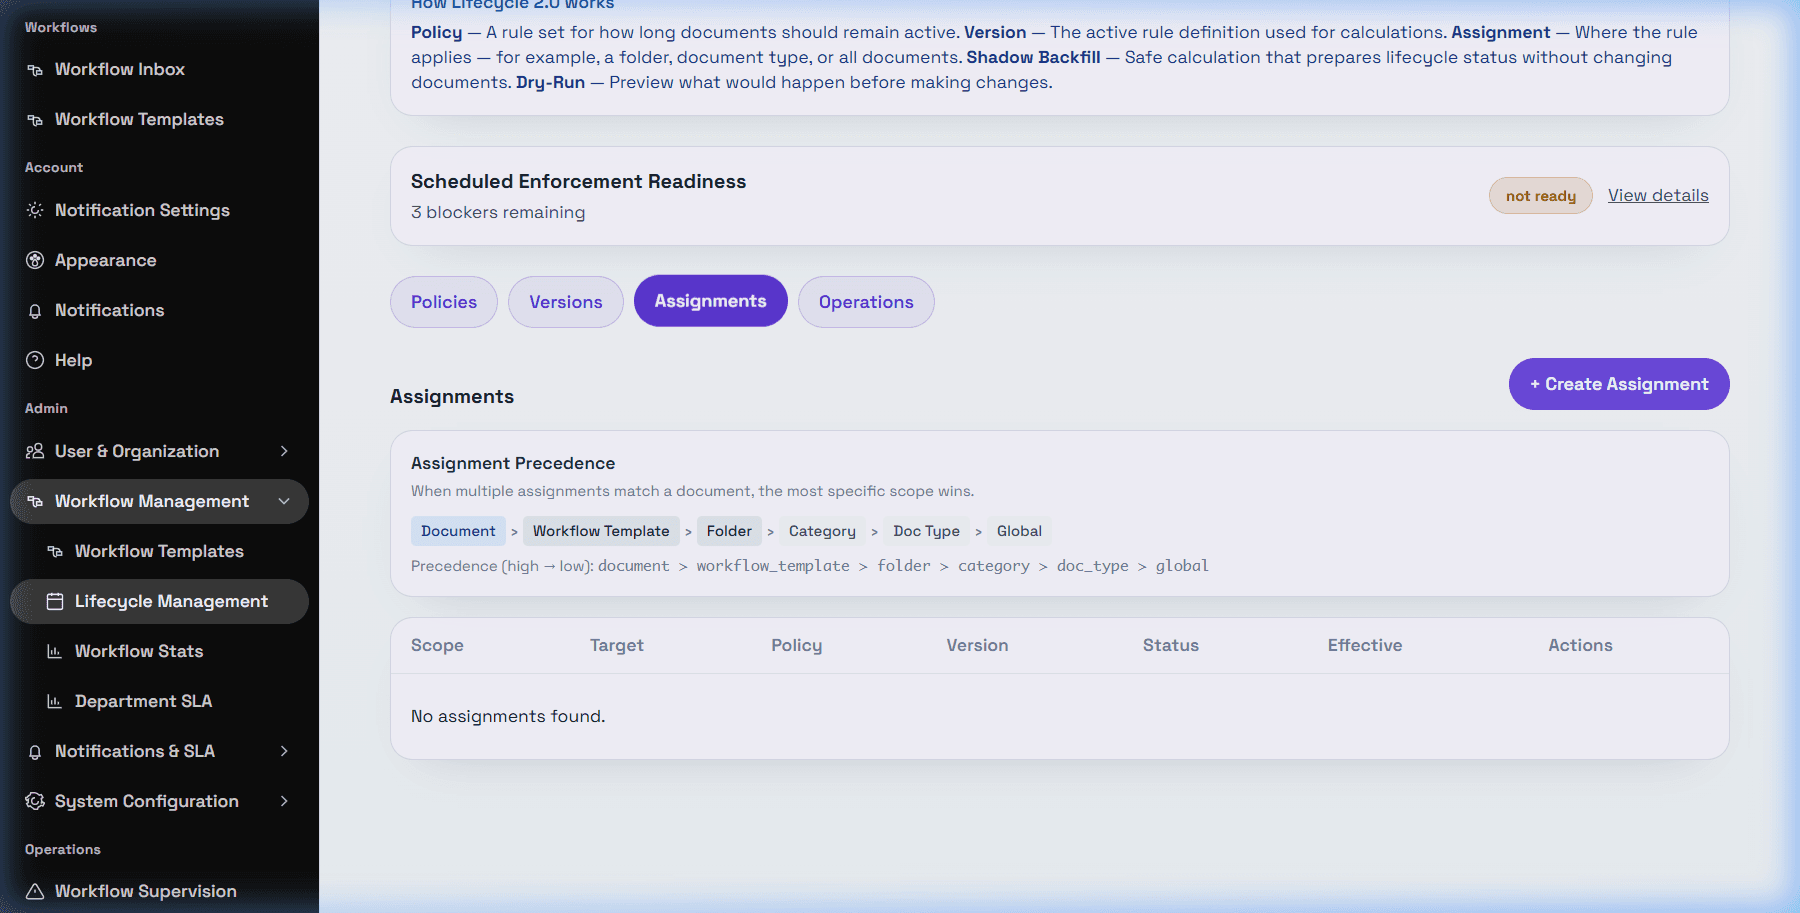The height and width of the screenshot is (913, 1800).
Task: Open Lifecycle Management in sidebar
Action: 159,601
